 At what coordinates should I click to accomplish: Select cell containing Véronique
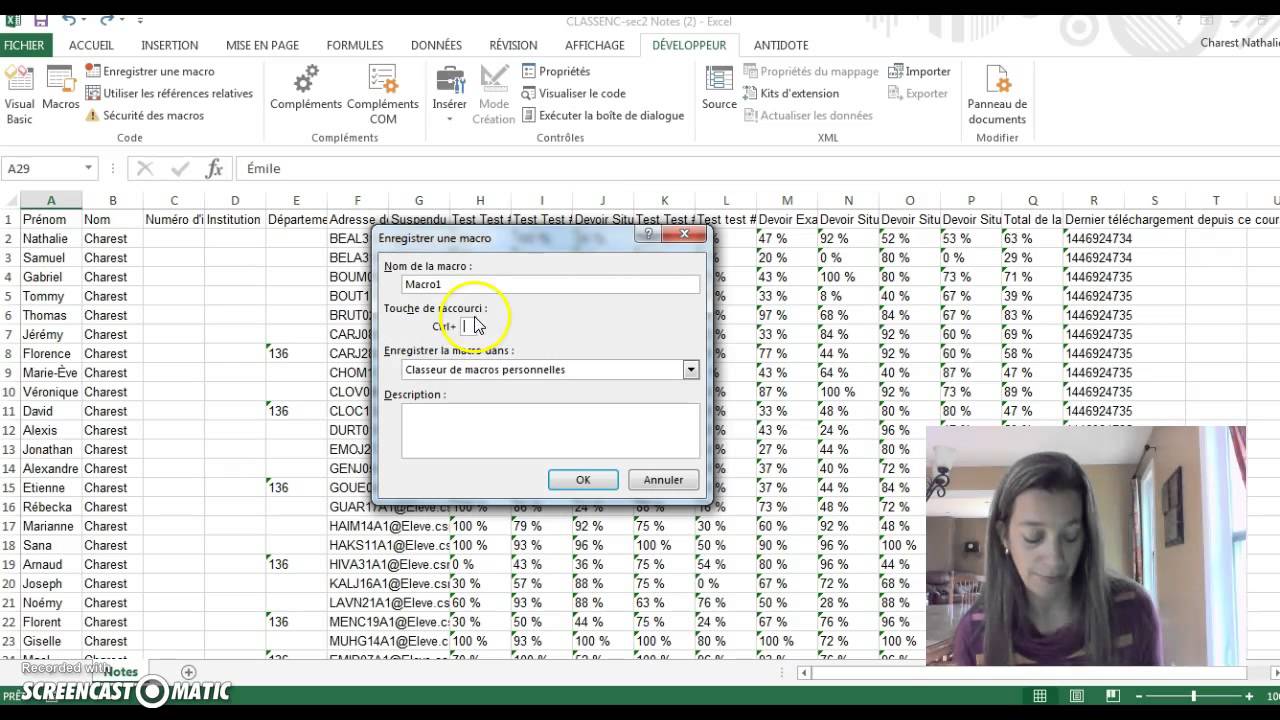[x=51, y=392]
